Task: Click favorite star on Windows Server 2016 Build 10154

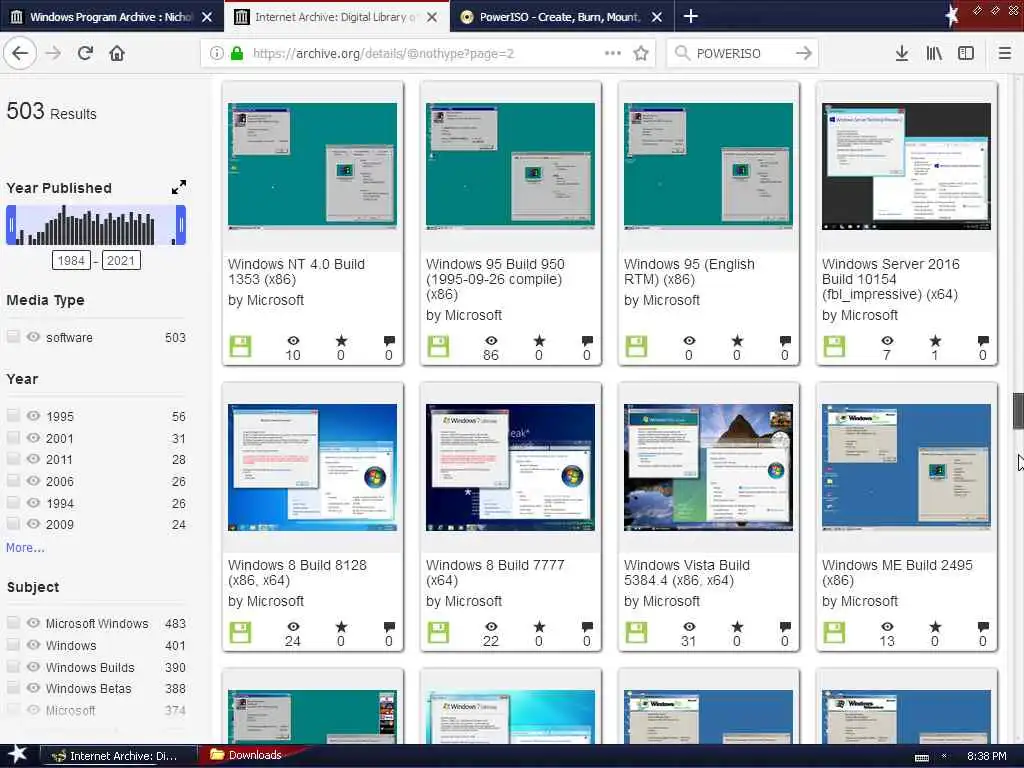Action: tap(935, 341)
